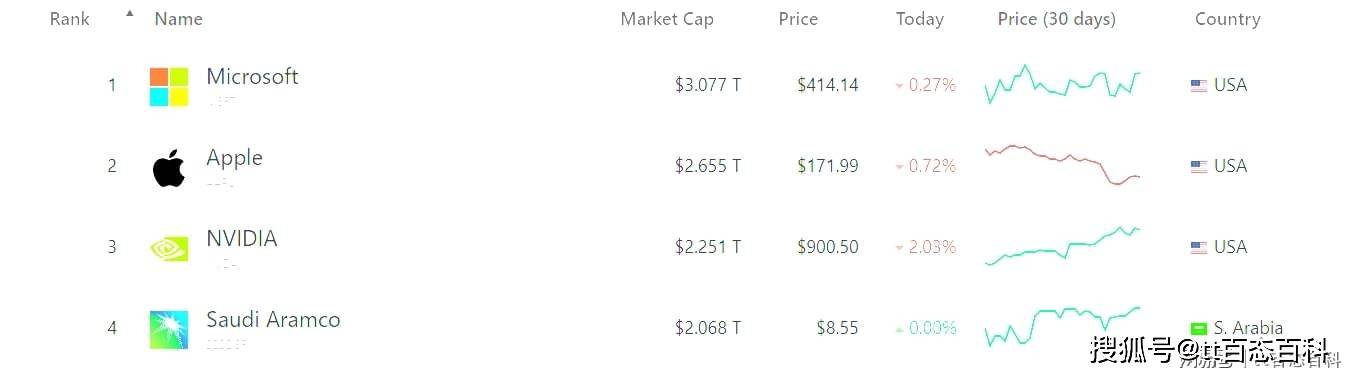
Task: Open NVIDIA 30-day price chart
Action: (x=1062, y=246)
